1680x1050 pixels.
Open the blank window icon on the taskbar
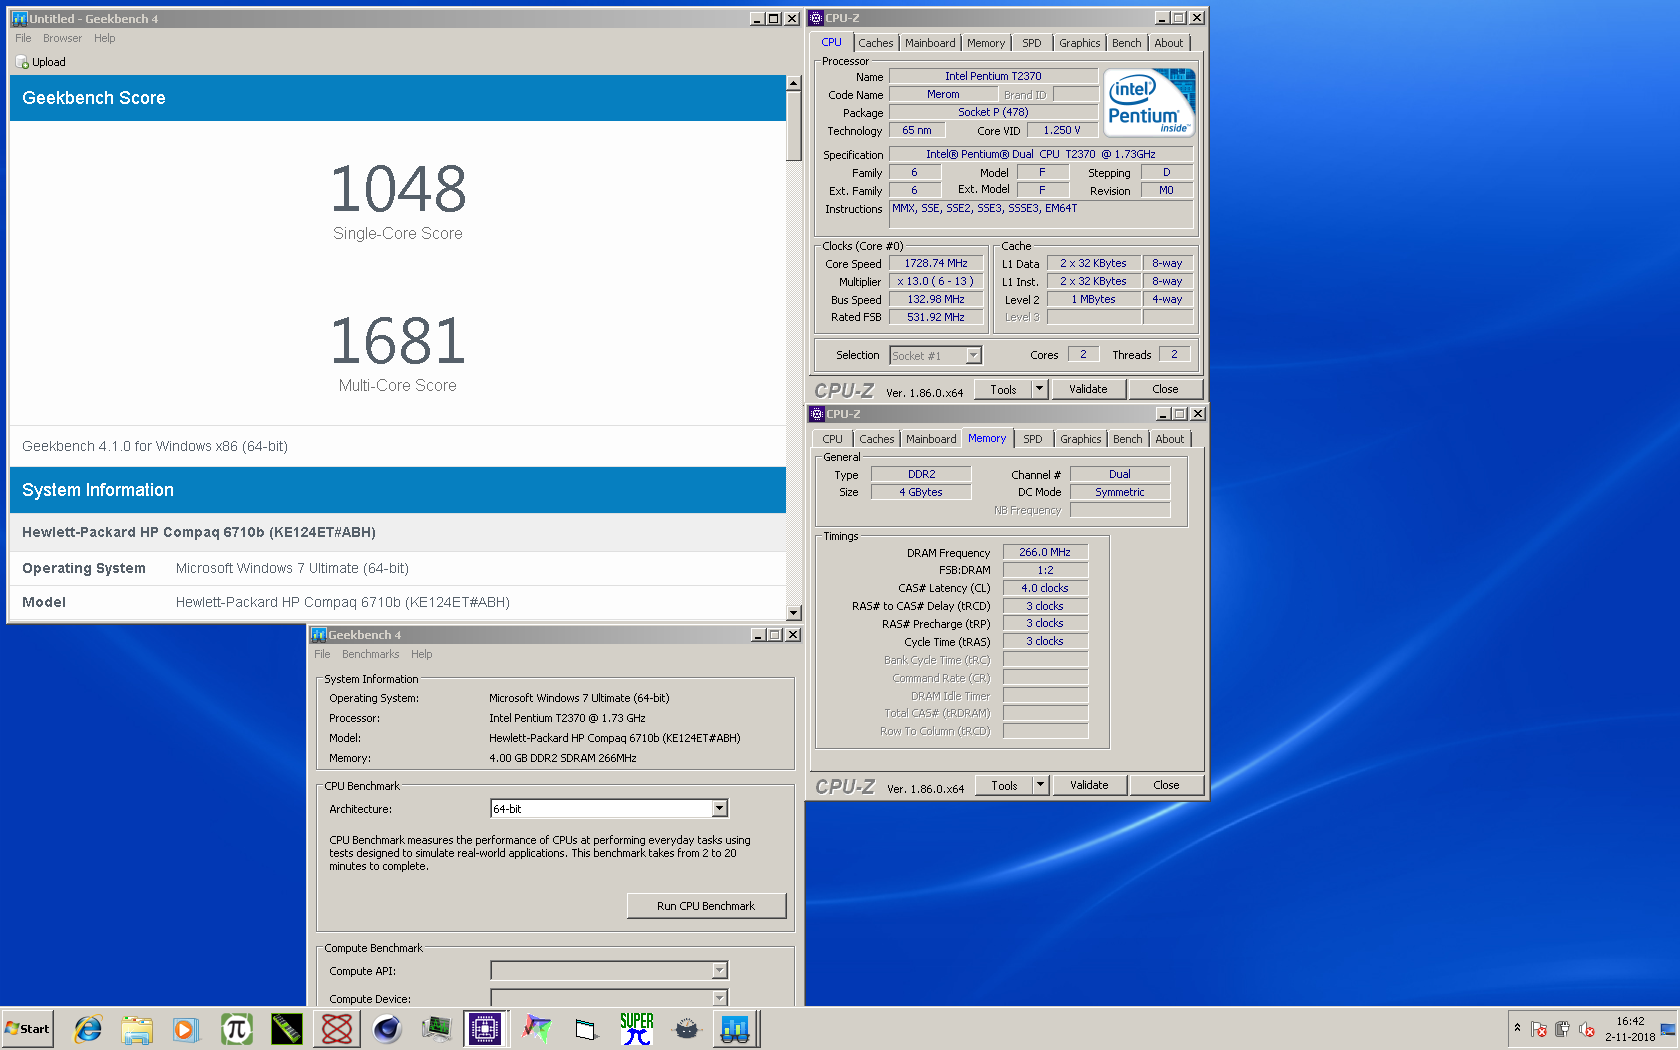[x=586, y=1028]
